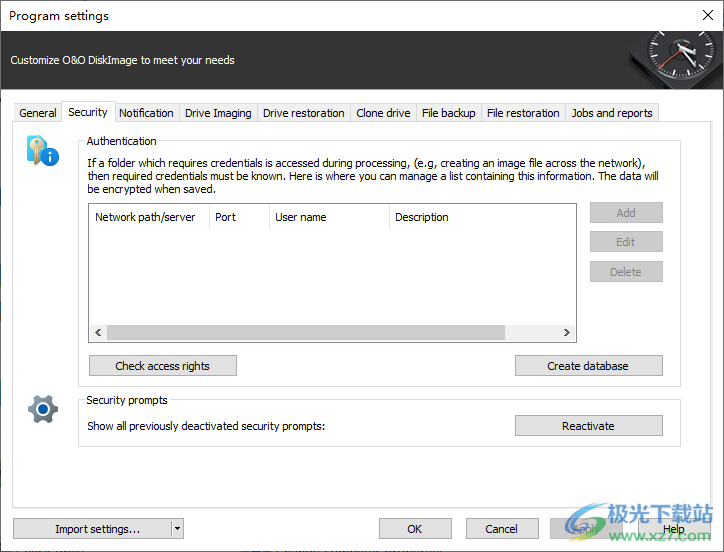Click the Network path/server column header
Viewport: 724px width, 552px height.
(149, 217)
